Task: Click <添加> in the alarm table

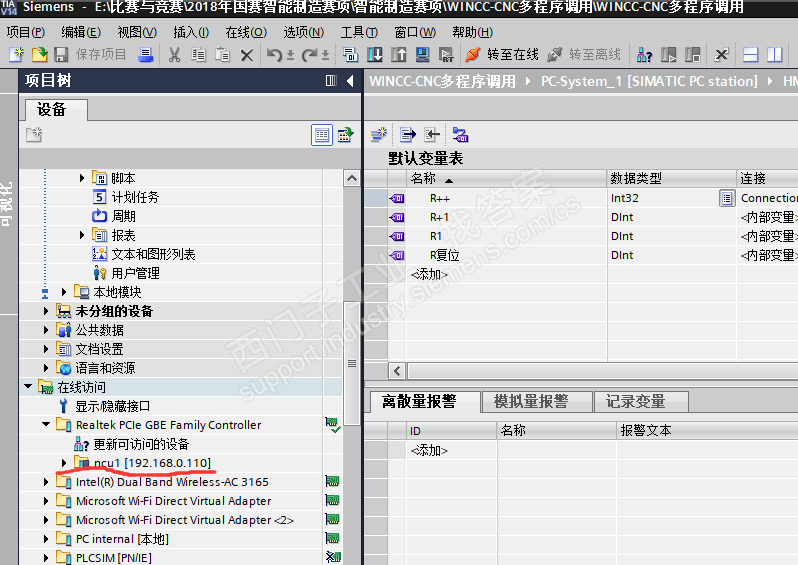Action: click(x=429, y=450)
